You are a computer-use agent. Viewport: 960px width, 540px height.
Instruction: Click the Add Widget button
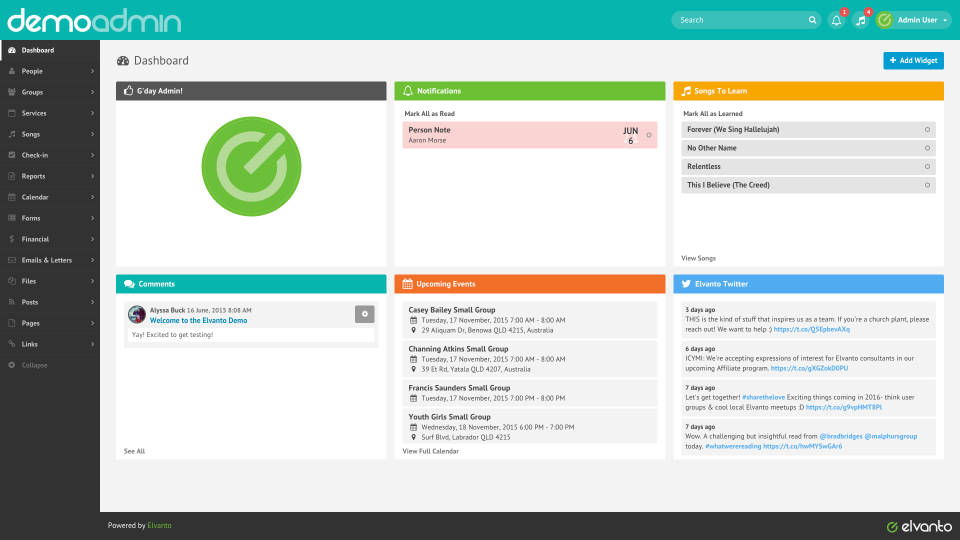[913, 61]
